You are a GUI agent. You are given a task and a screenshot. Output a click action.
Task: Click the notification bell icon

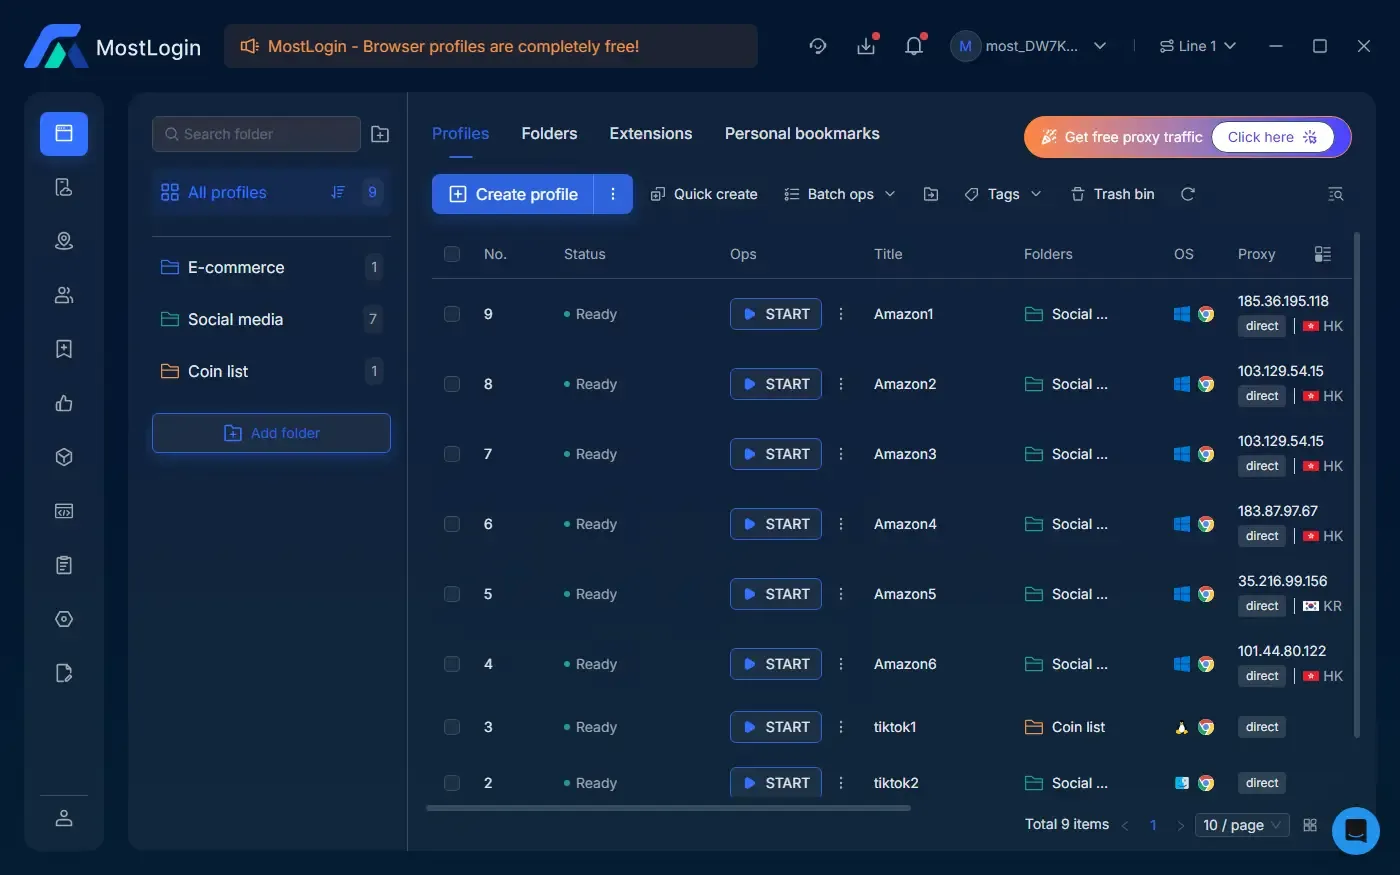coord(913,46)
